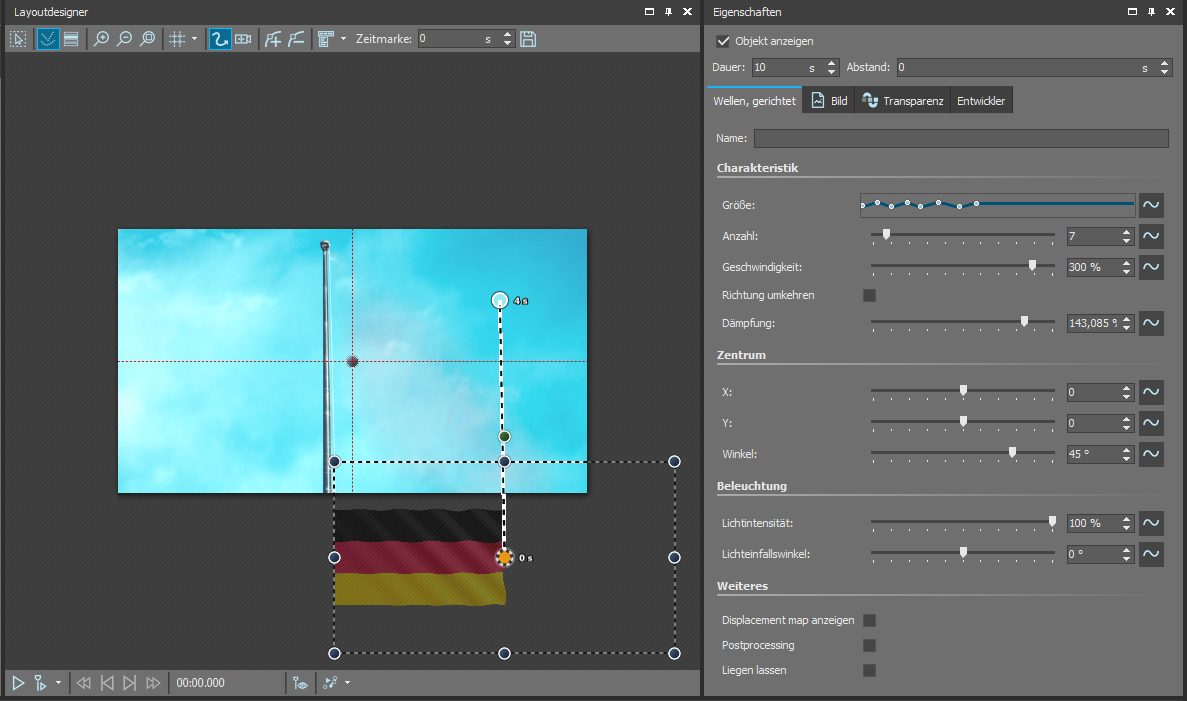The height and width of the screenshot is (701, 1187).
Task: Open curve editor for Winkel
Action: 1151,454
